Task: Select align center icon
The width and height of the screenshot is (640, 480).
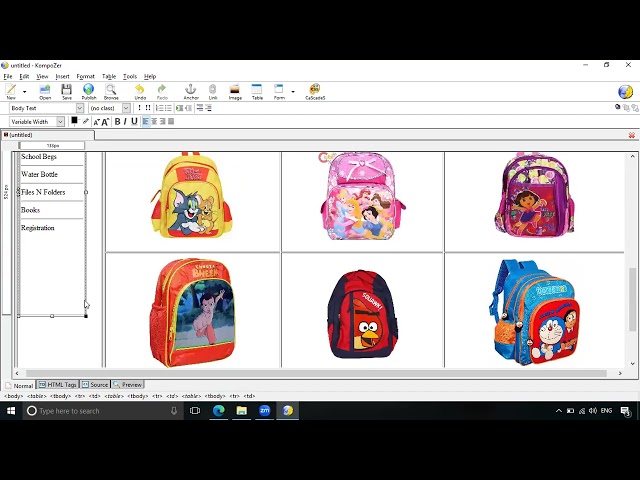Action: point(154,122)
